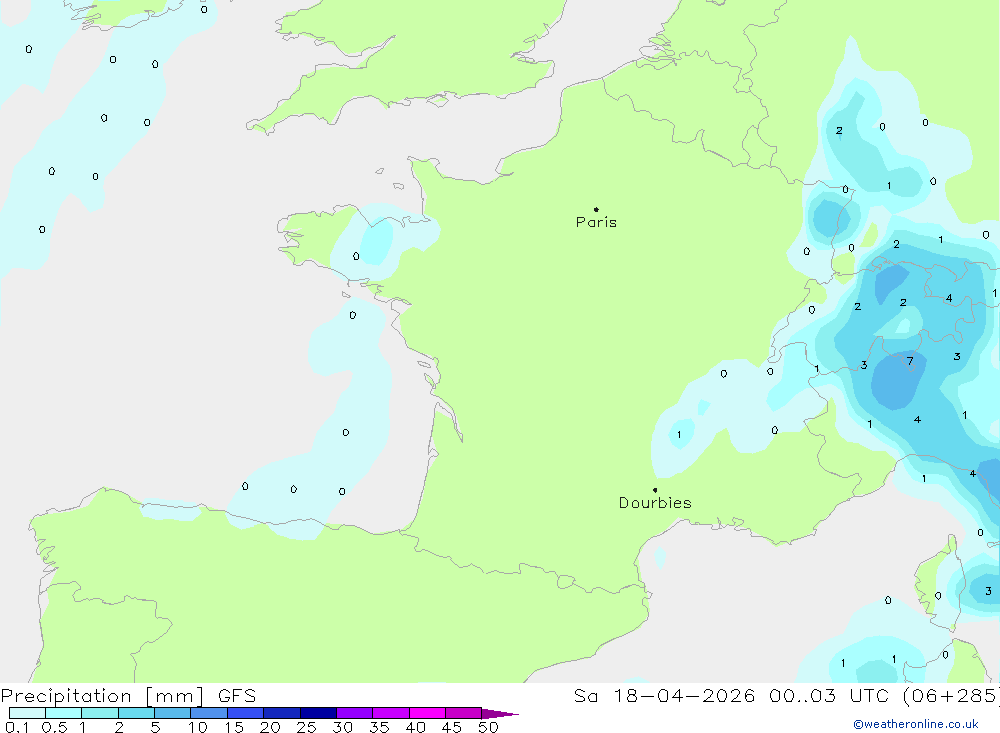Pick the 5–10 mm legend swatch

(173, 713)
